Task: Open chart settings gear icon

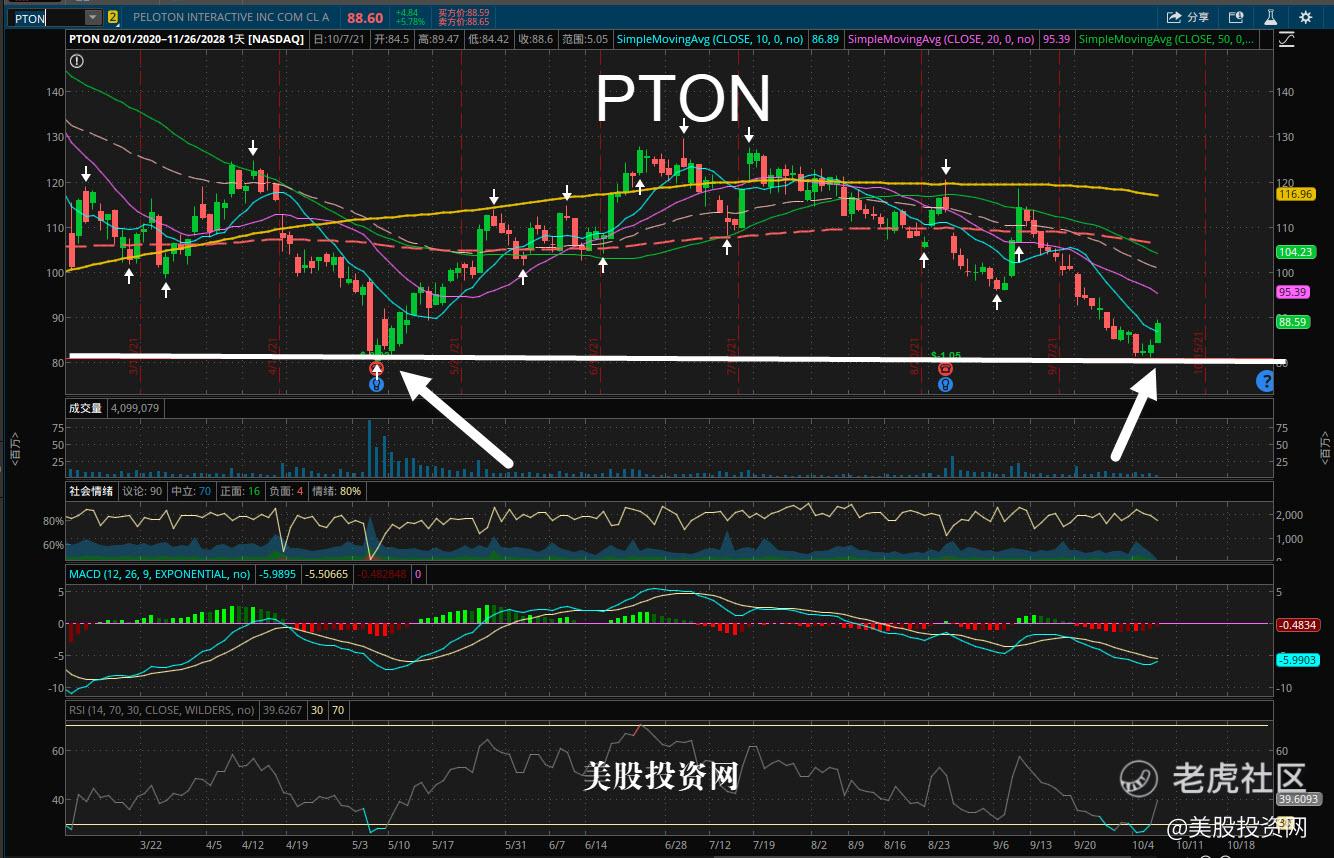Action: pyautogui.click(x=1306, y=17)
